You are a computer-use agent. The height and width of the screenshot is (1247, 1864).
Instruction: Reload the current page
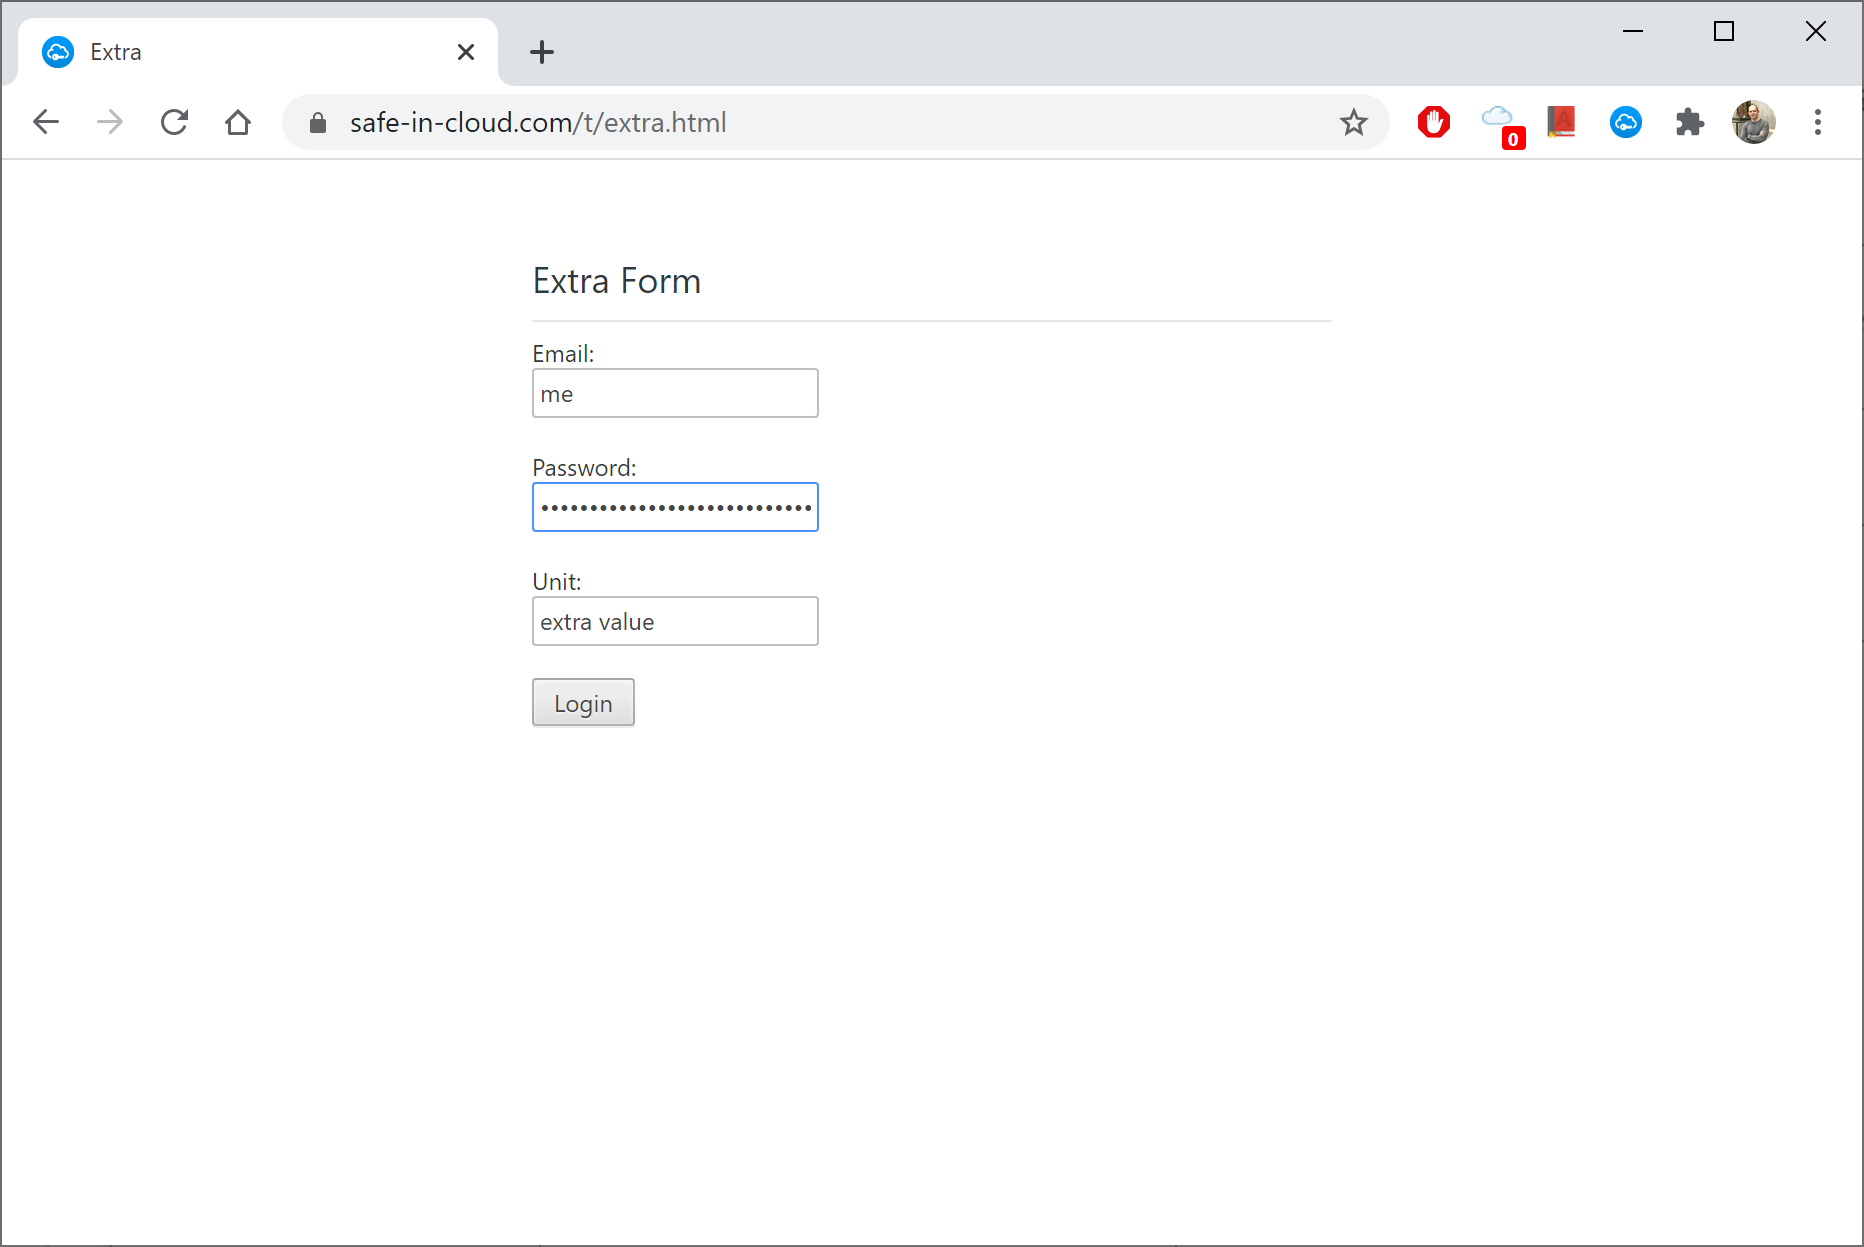[174, 122]
